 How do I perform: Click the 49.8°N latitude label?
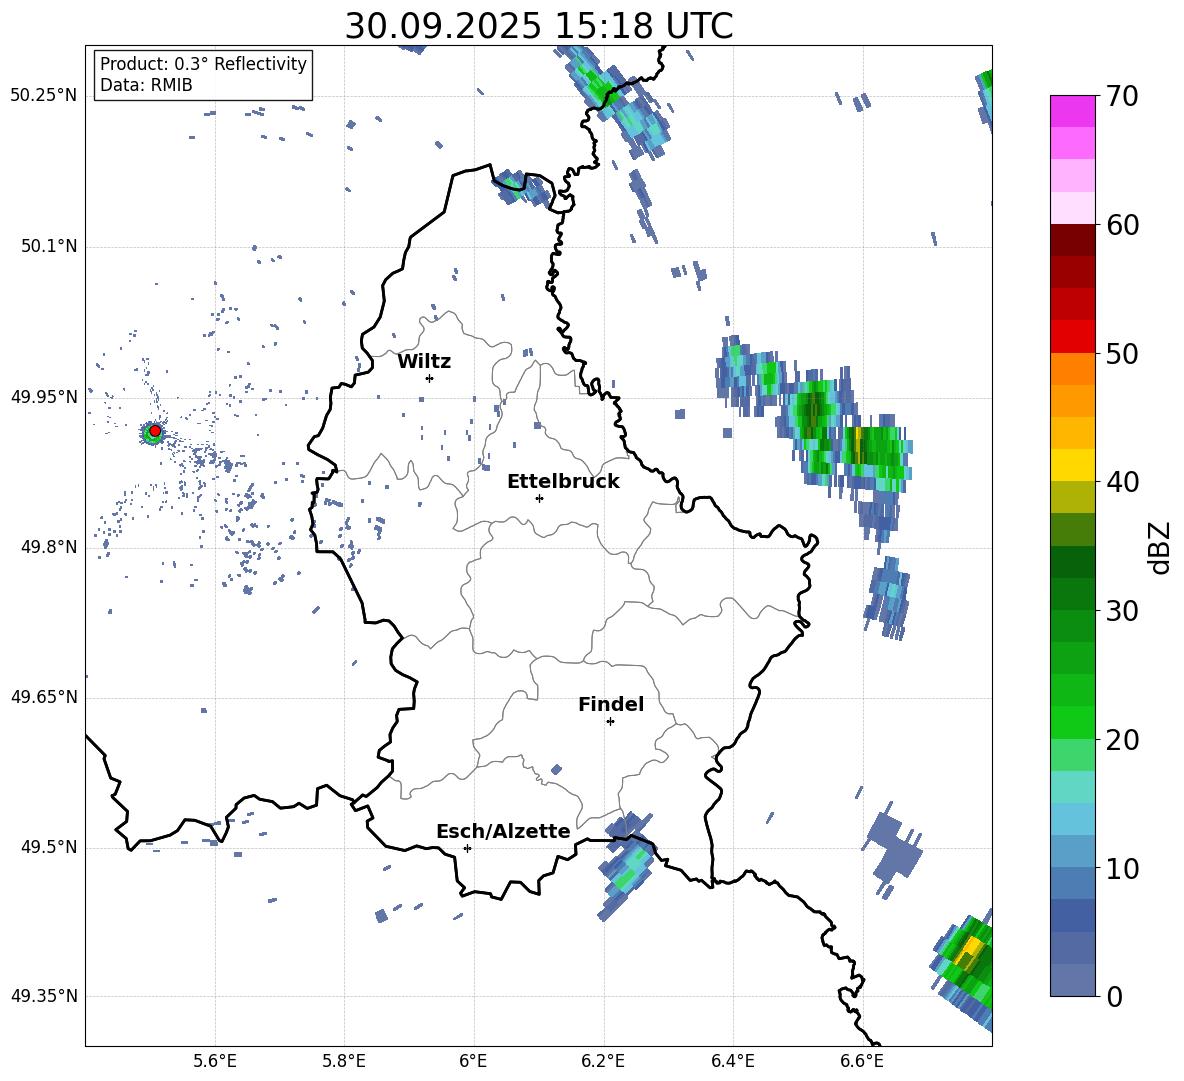50,547
